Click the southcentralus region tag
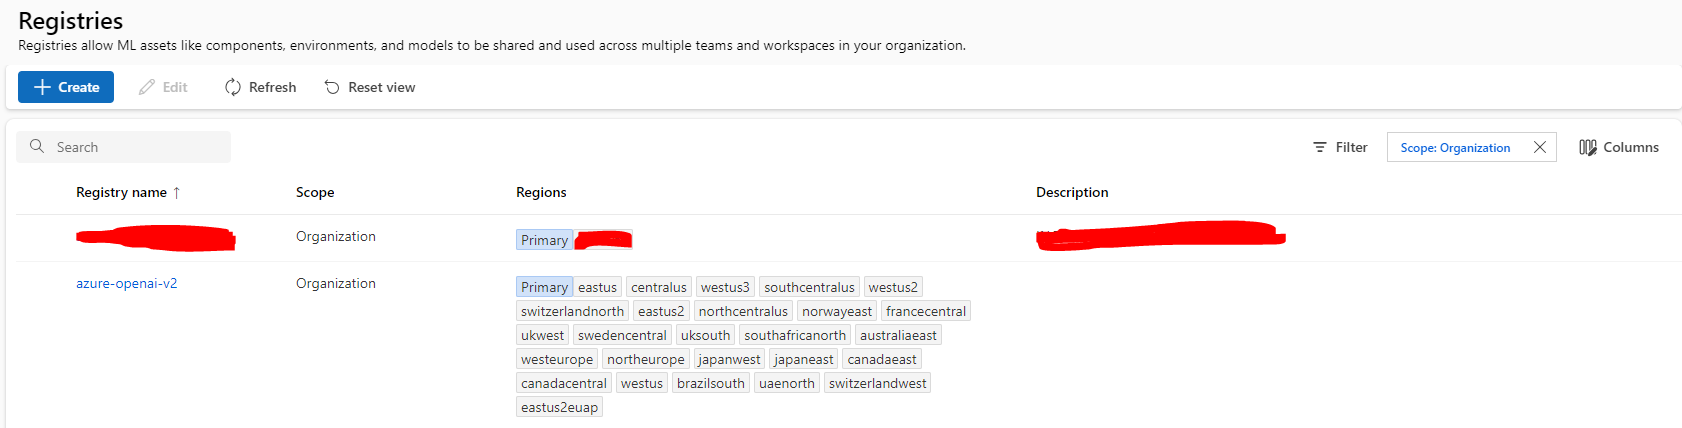1682x428 pixels. (x=809, y=287)
